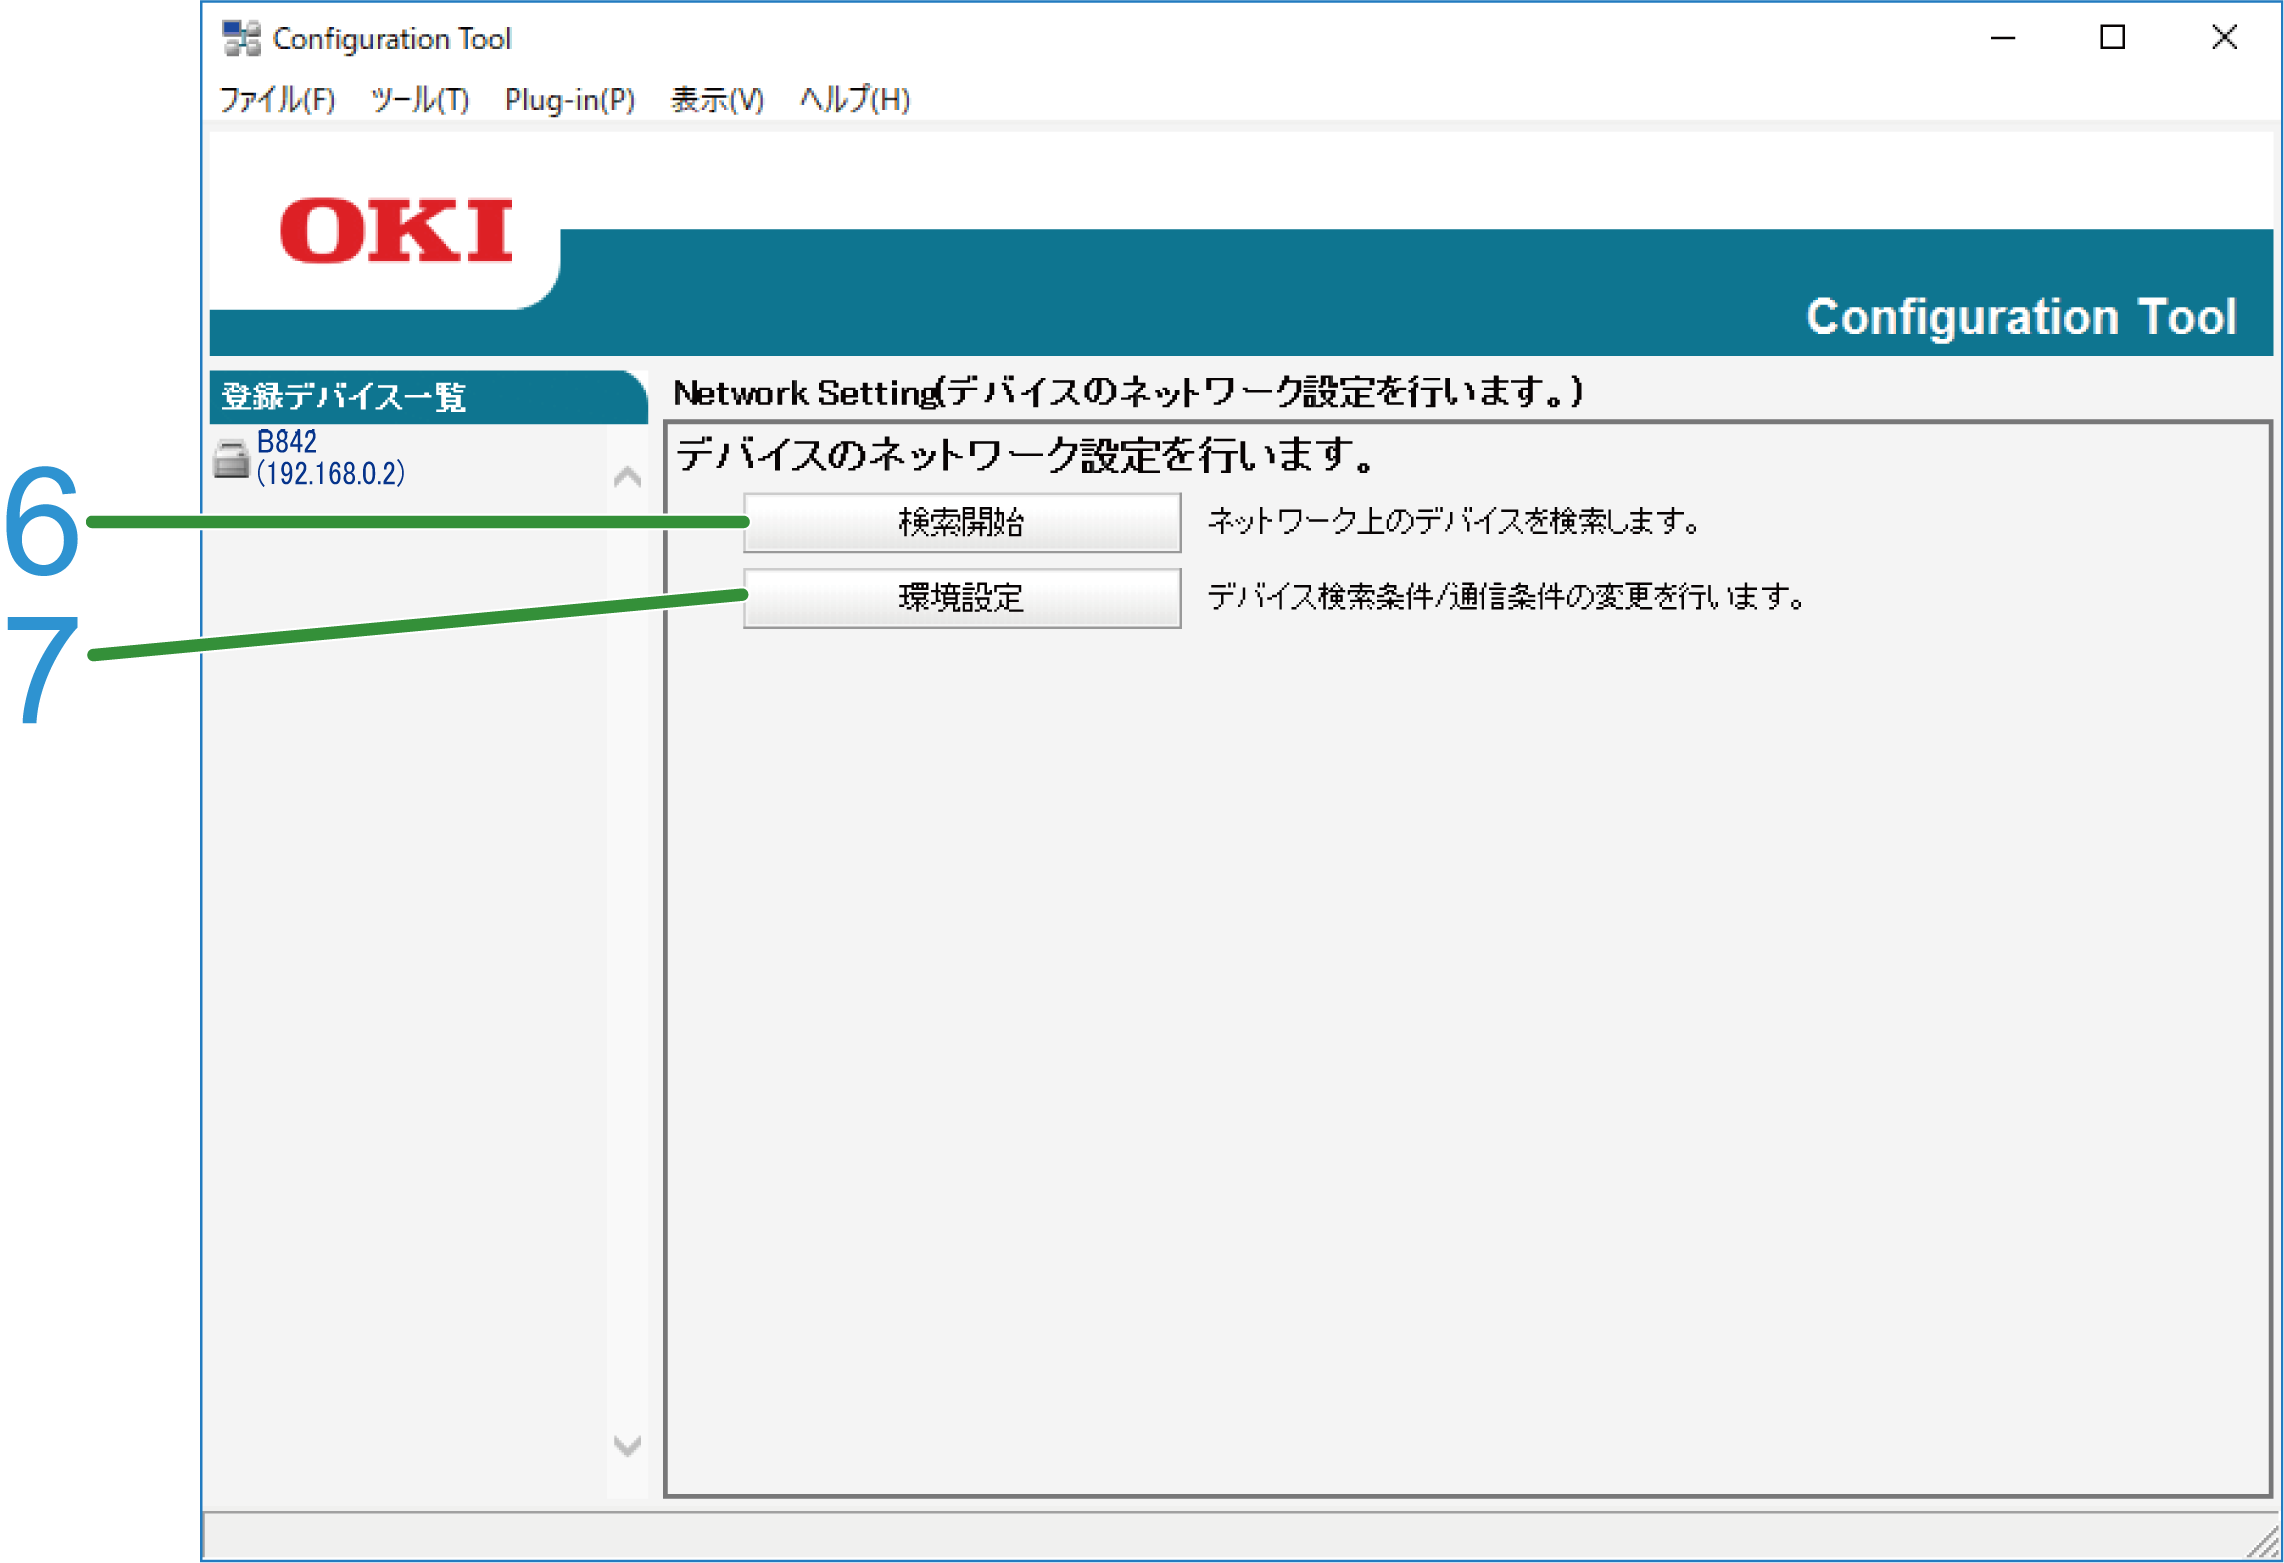Click the 登録デバイス一覧 panel header

coord(428,397)
